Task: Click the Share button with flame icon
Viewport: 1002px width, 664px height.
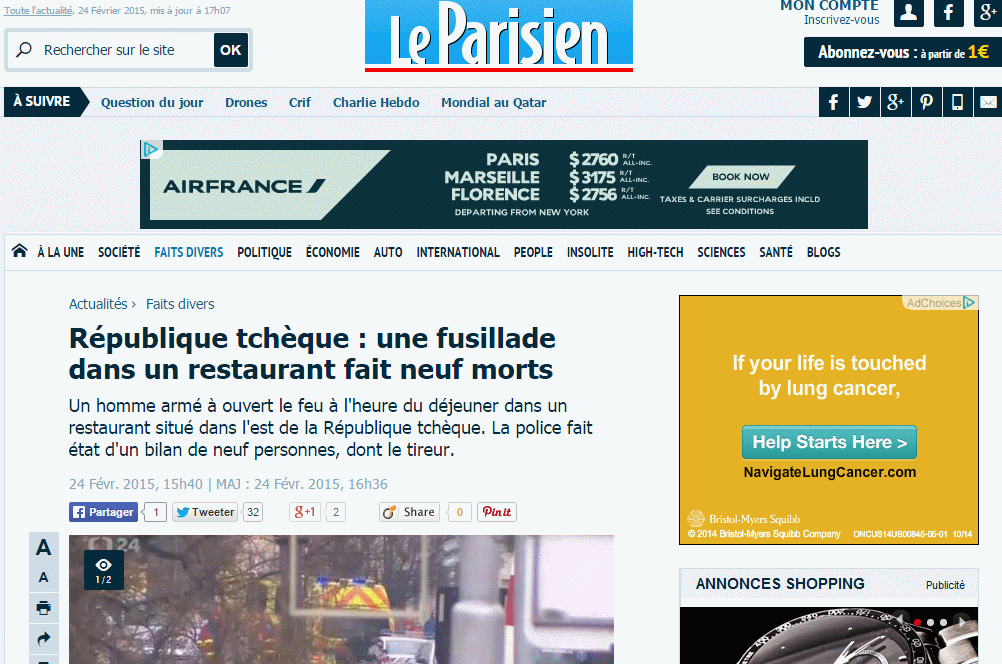Action: click(x=410, y=512)
